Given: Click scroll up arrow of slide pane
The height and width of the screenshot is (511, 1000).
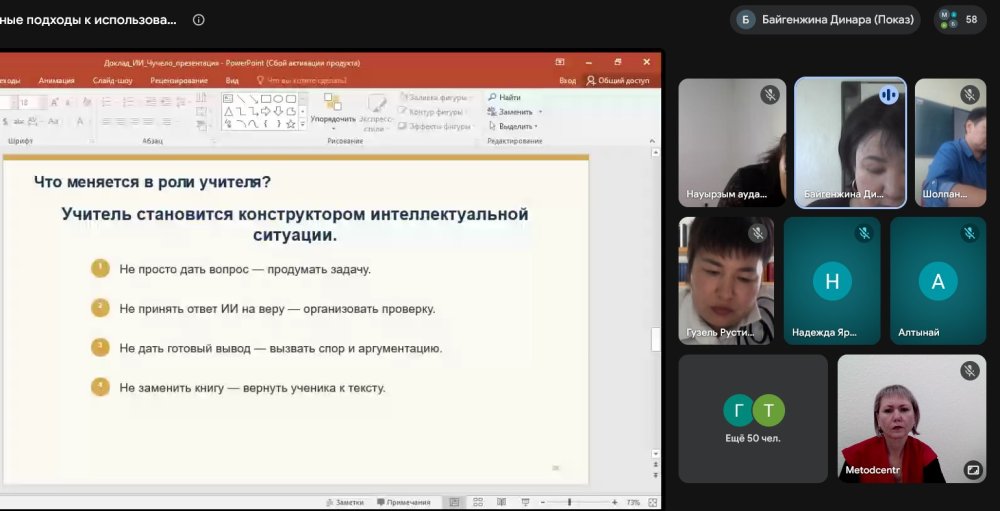Looking at the screenshot, I should point(656,153).
